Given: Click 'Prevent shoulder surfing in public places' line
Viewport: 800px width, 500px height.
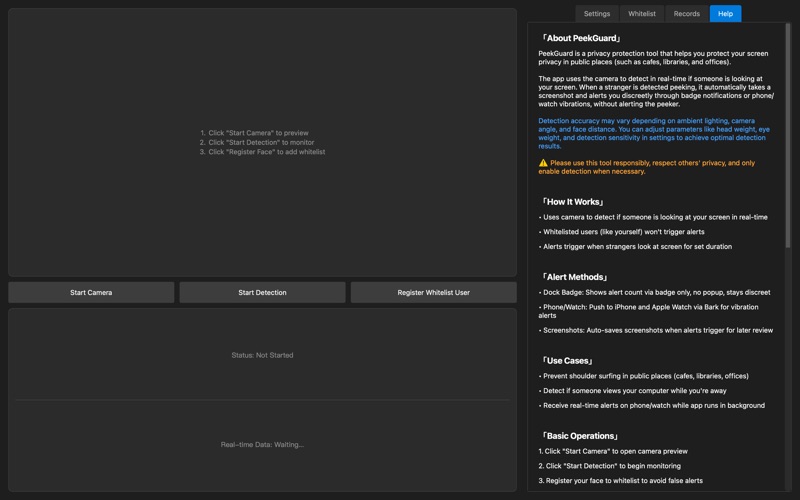Looking at the screenshot, I should (643, 376).
